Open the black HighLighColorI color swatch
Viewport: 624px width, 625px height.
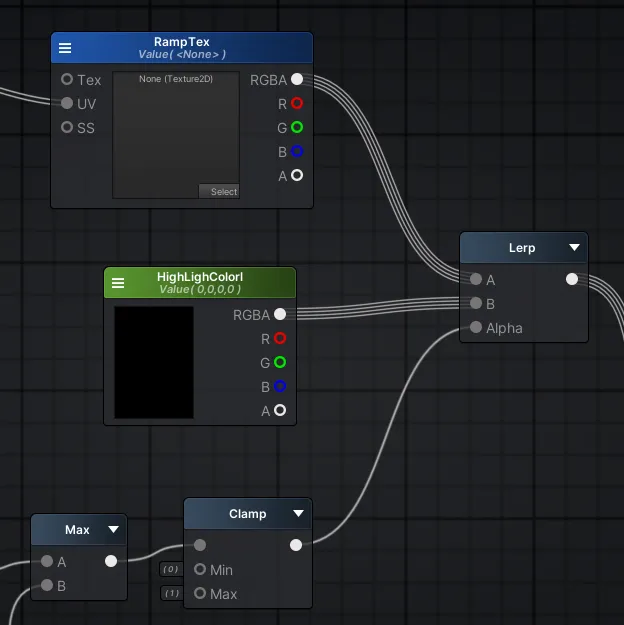154,362
